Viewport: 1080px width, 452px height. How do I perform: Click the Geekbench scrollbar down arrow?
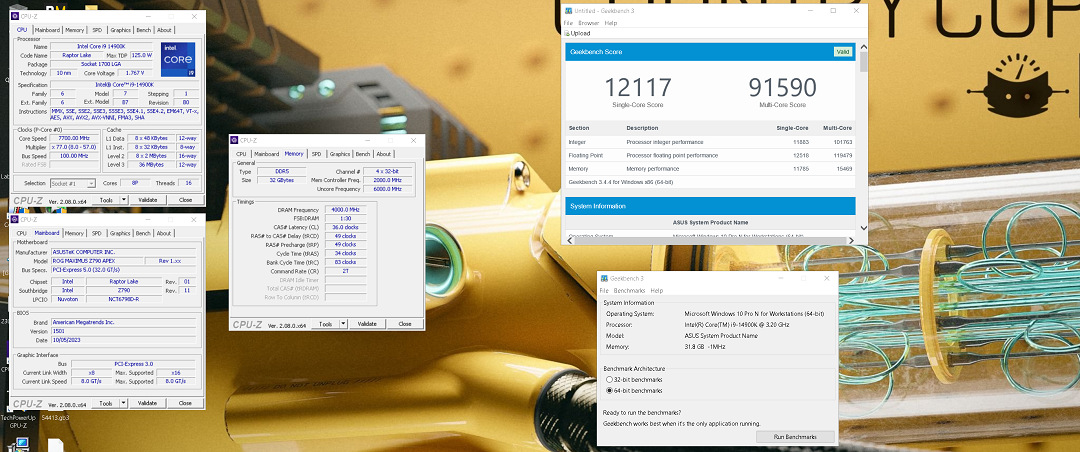pos(864,228)
